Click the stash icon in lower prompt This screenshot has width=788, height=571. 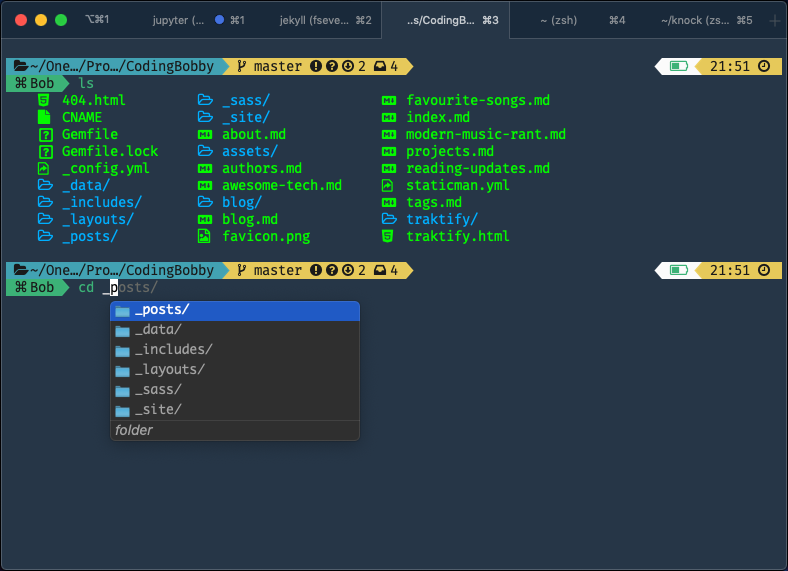(380, 270)
